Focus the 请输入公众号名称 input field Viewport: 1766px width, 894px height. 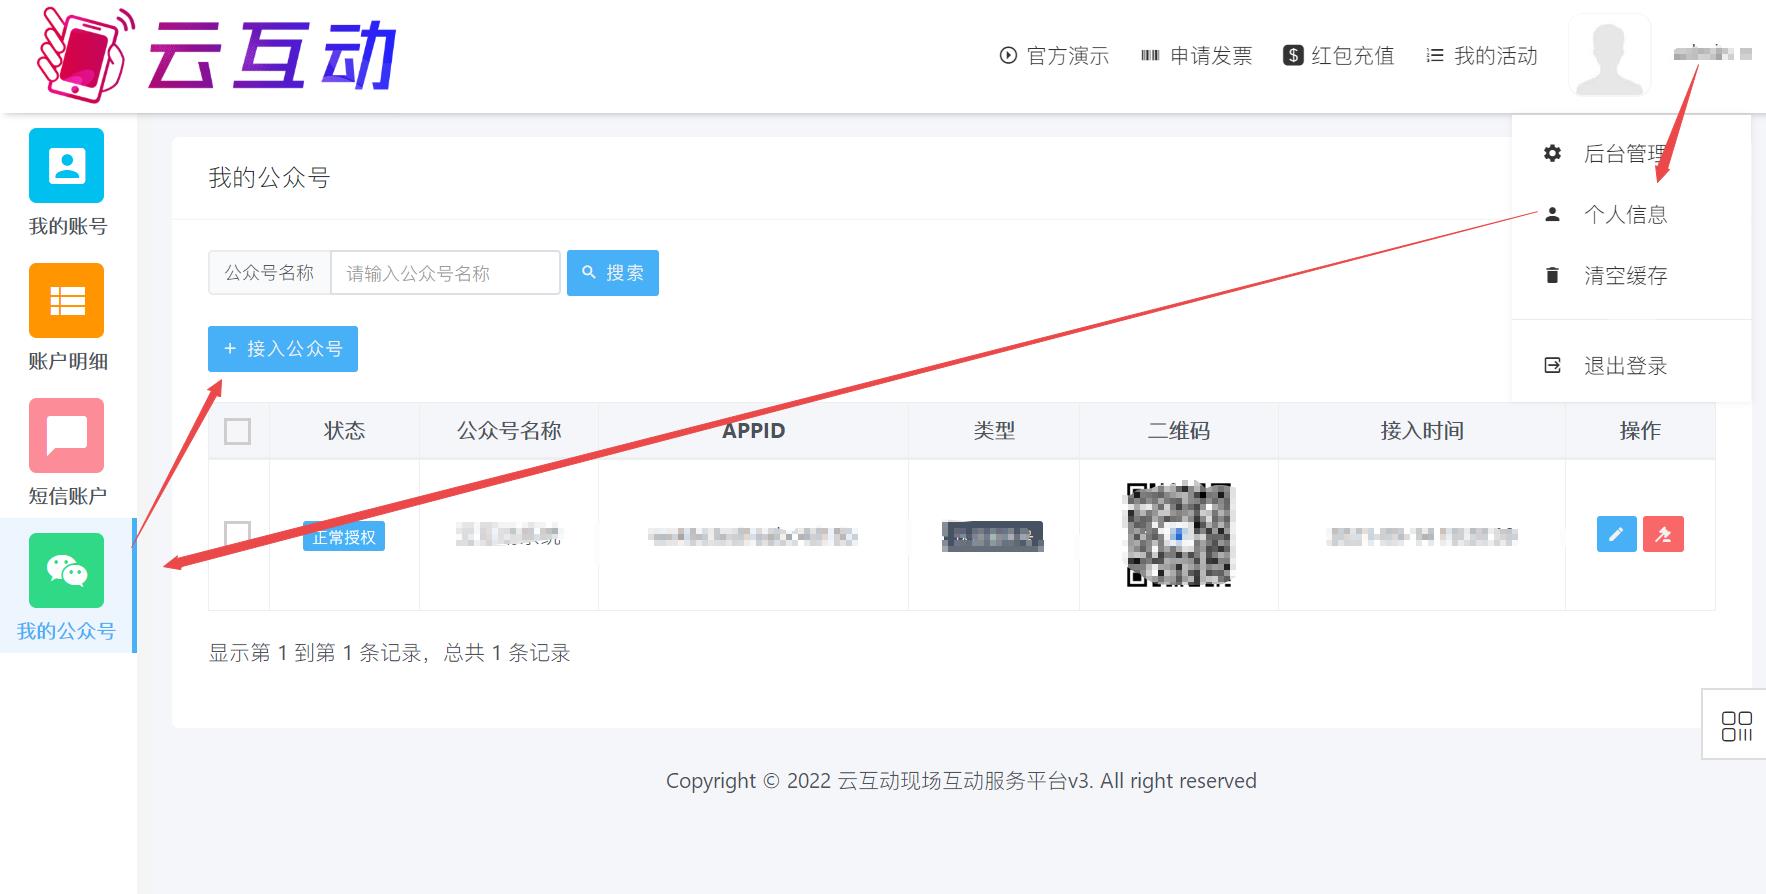pos(445,273)
